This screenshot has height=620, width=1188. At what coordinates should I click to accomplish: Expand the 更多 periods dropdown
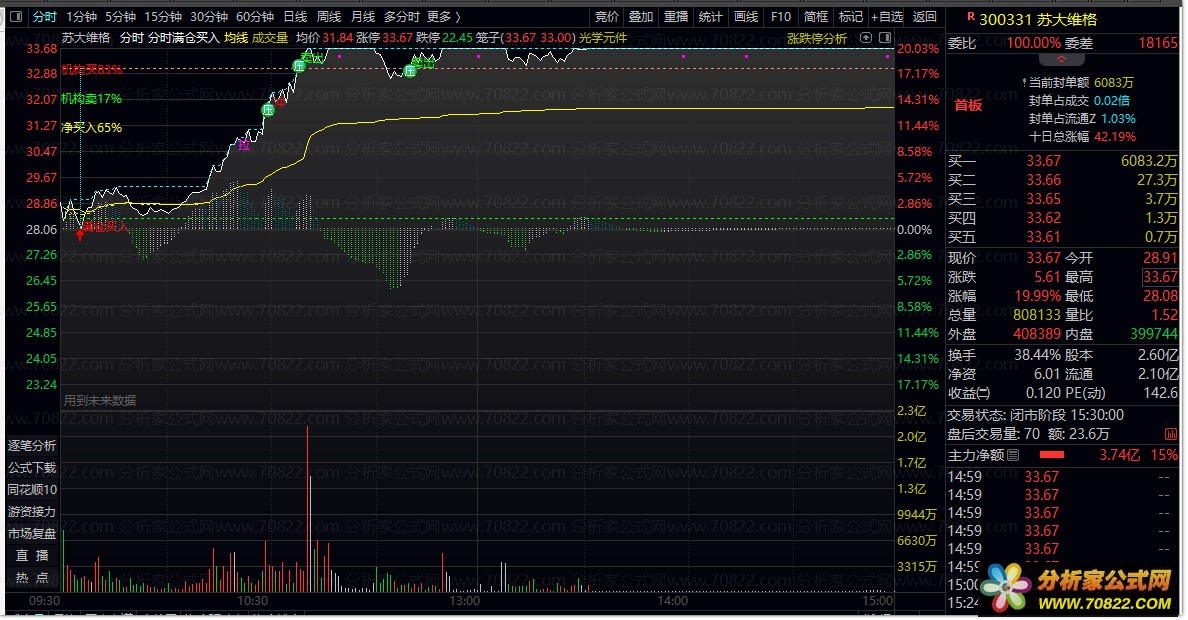point(444,17)
